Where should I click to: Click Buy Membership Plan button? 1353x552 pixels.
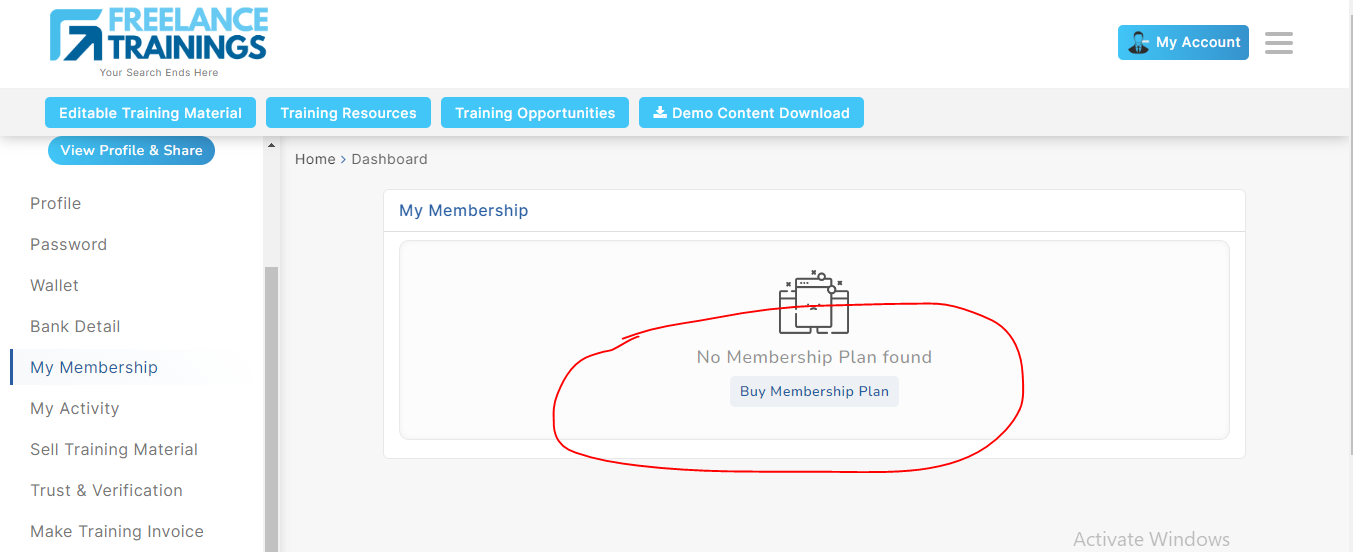point(814,392)
